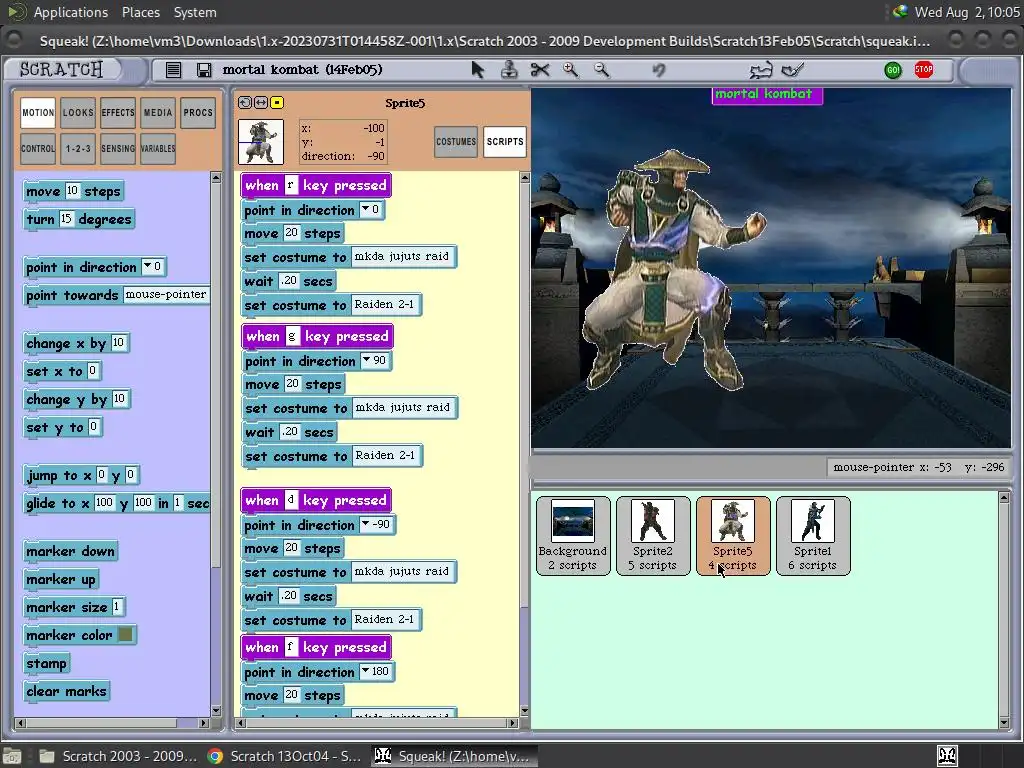Image resolution: width=1024 pixels, height=768 pixels.
Task: Click the paintbrush checkmark icon
Action: pos(793,69)
